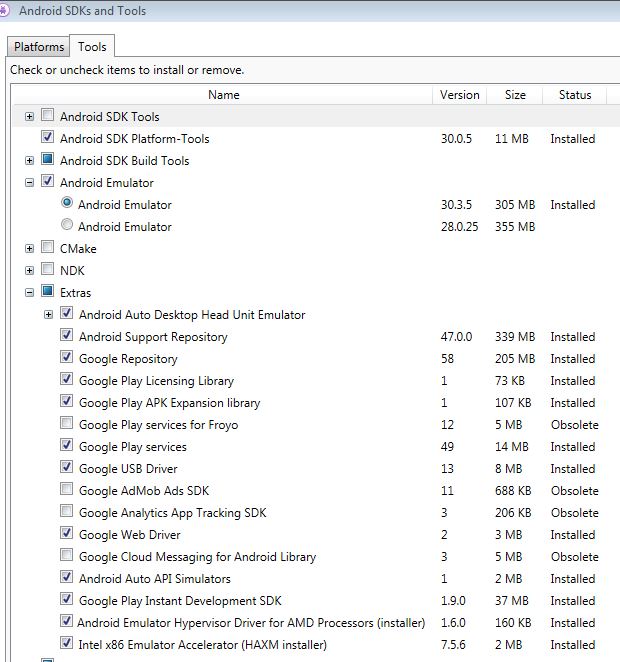Image resolution: width=620 pixels, height=662 pixels.
Task: Click the NDK tree label
Action: point(72,271)
